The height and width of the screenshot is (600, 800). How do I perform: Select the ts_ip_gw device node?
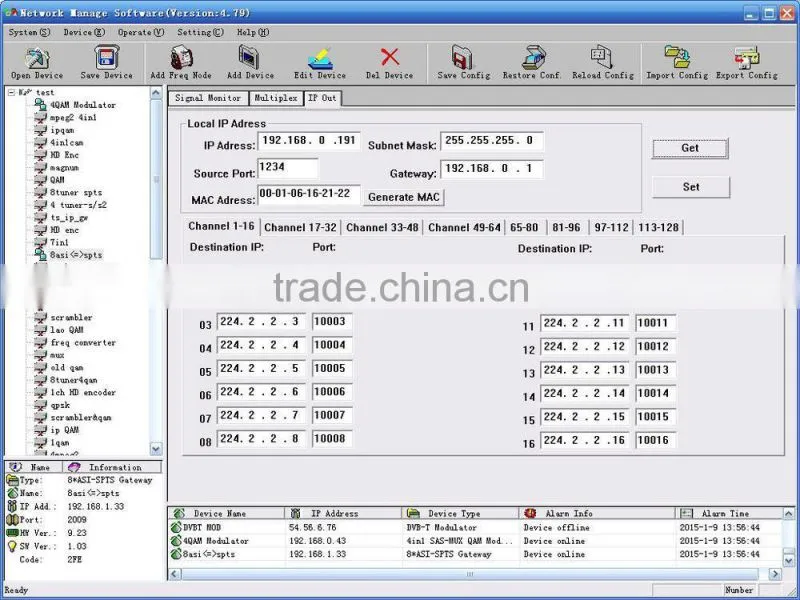coord(69,217)
